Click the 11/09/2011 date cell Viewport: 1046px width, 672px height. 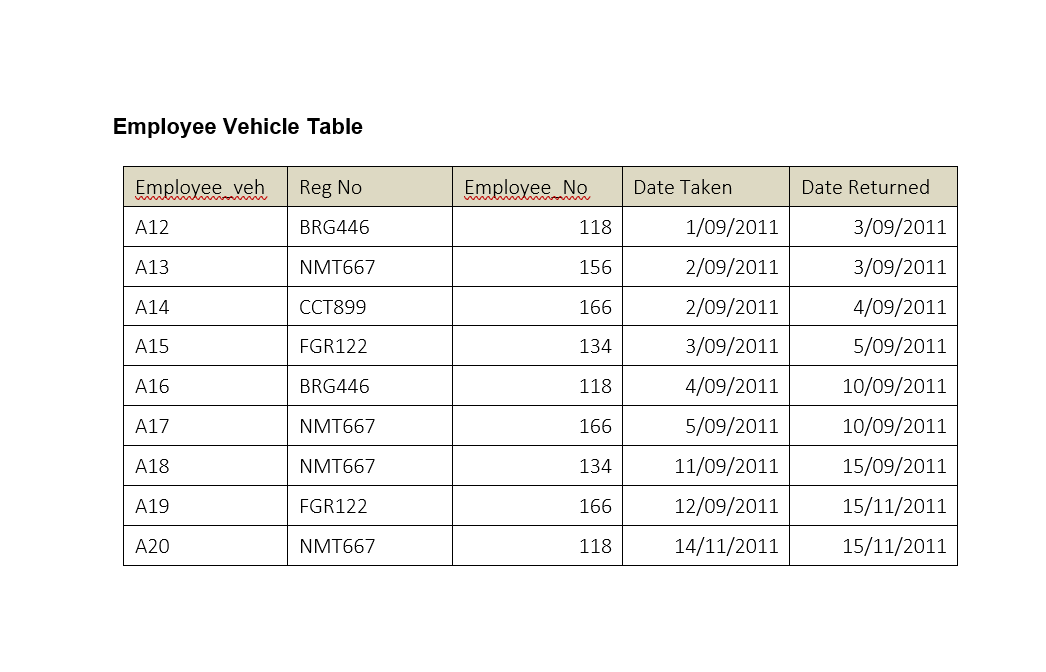pyautogui.click(x=706, y=466)
